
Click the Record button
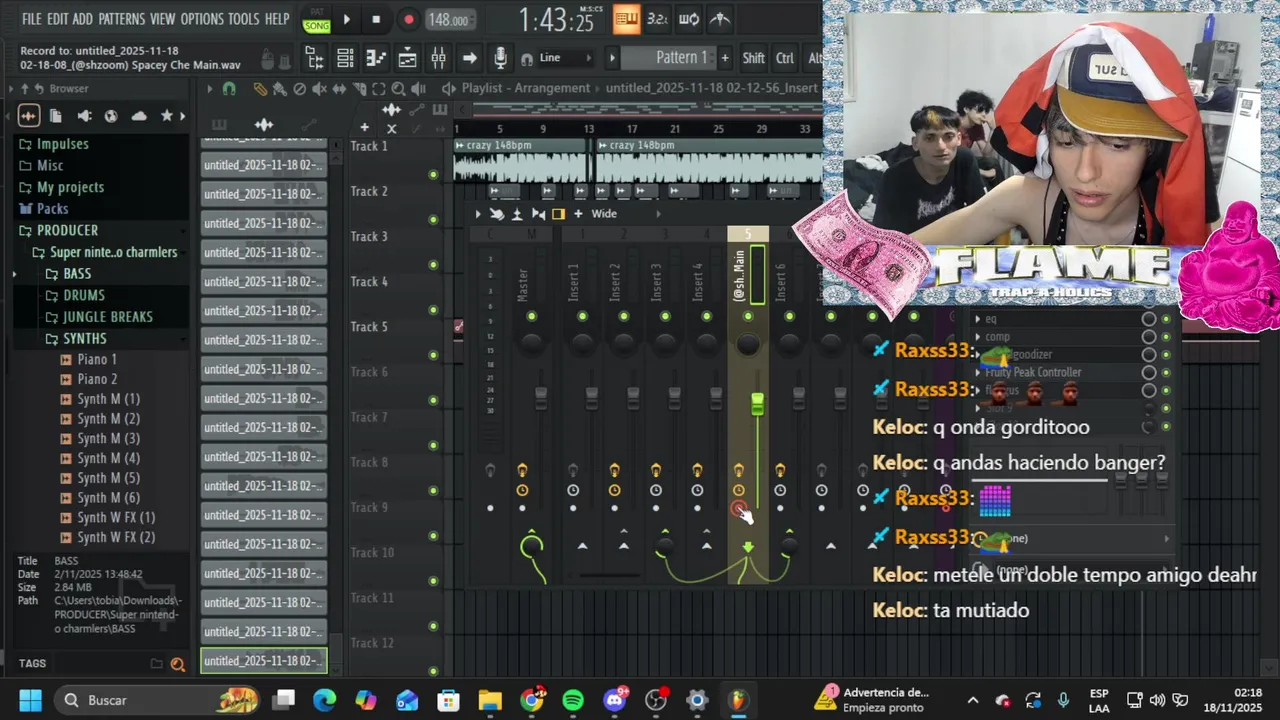point(408,19)
